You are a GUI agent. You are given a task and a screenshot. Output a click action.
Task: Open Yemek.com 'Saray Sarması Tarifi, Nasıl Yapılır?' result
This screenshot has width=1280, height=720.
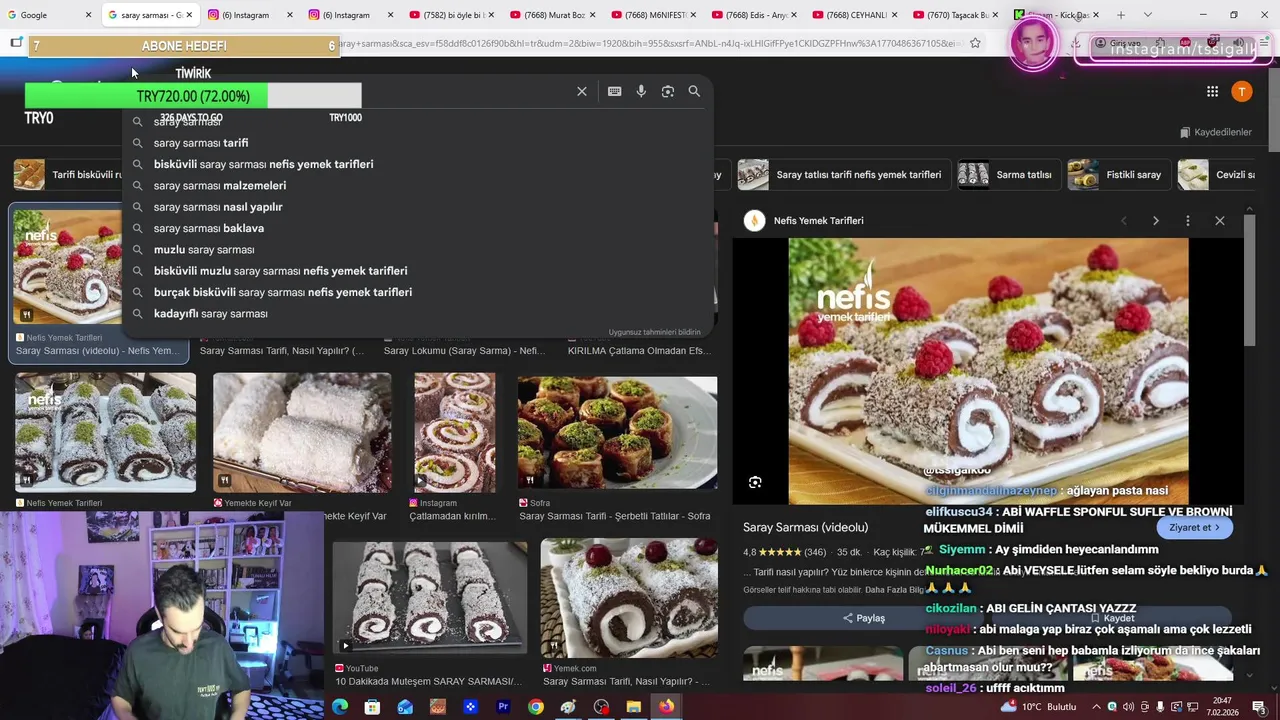click(629, 597)
